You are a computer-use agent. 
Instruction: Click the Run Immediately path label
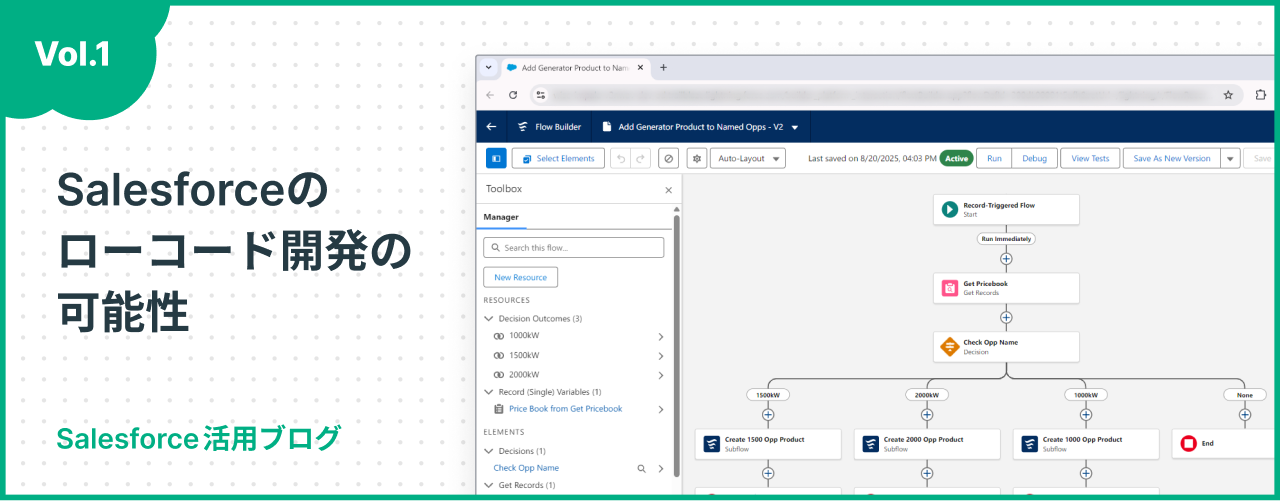pos(1006,239)
